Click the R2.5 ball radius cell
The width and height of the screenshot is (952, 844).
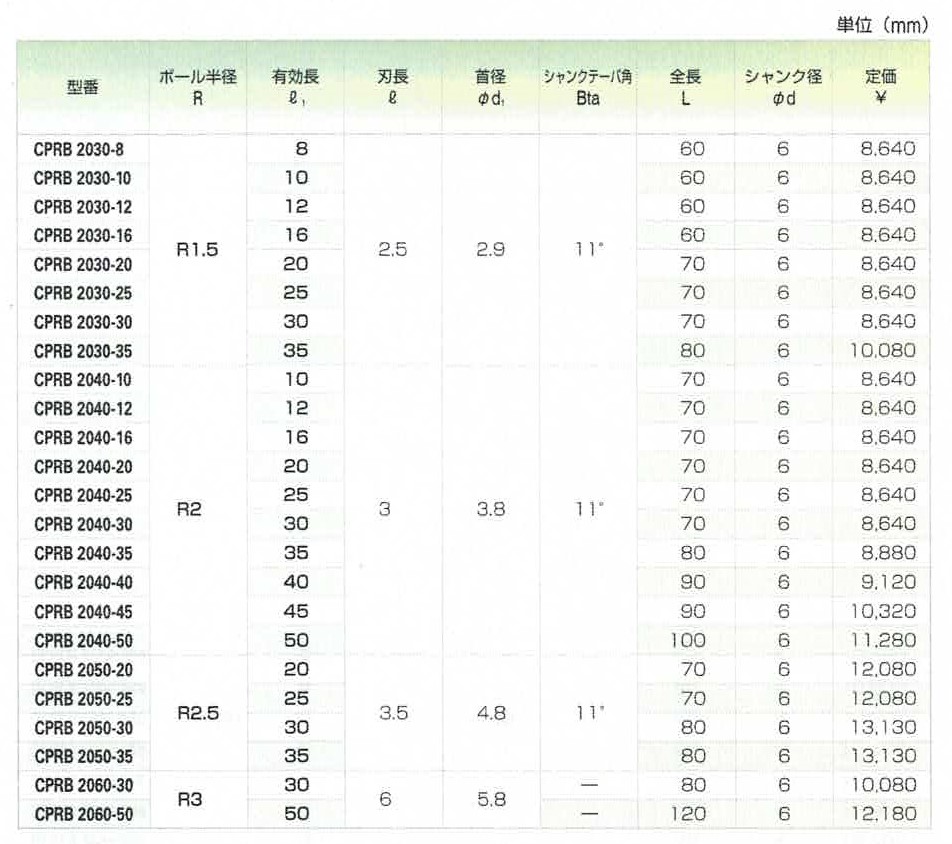click(x=198, y=713)
